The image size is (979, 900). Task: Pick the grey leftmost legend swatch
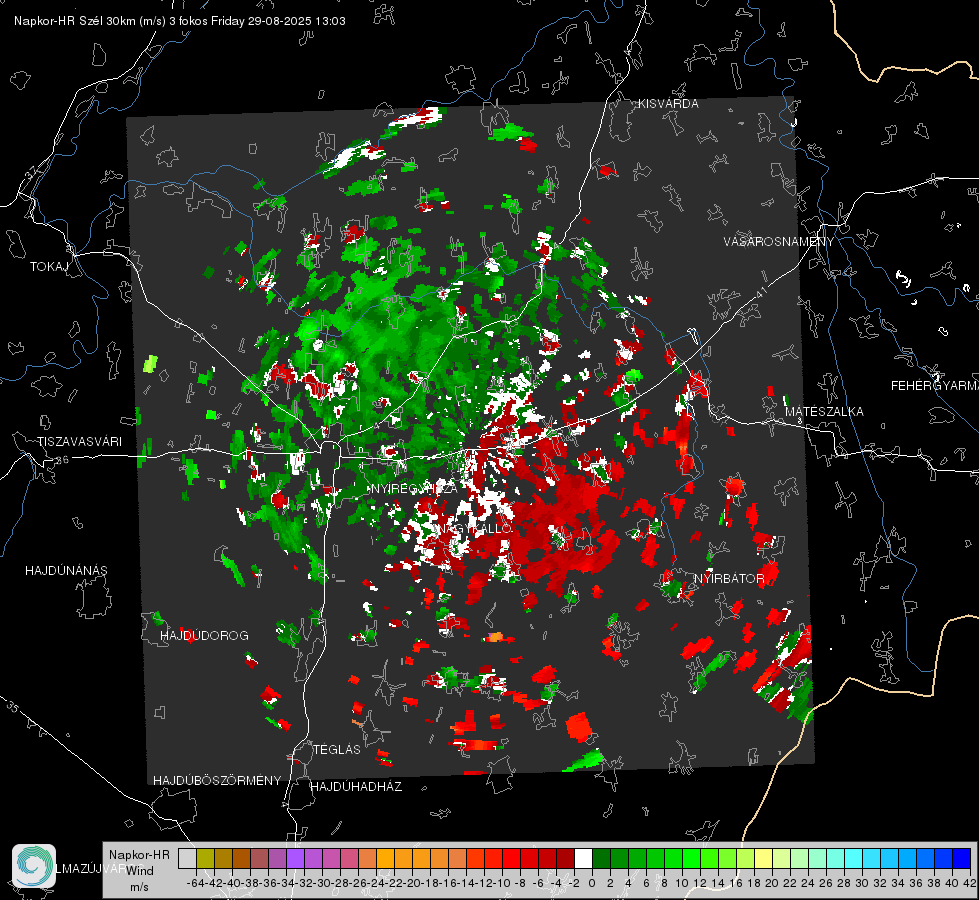coord(187,858)
